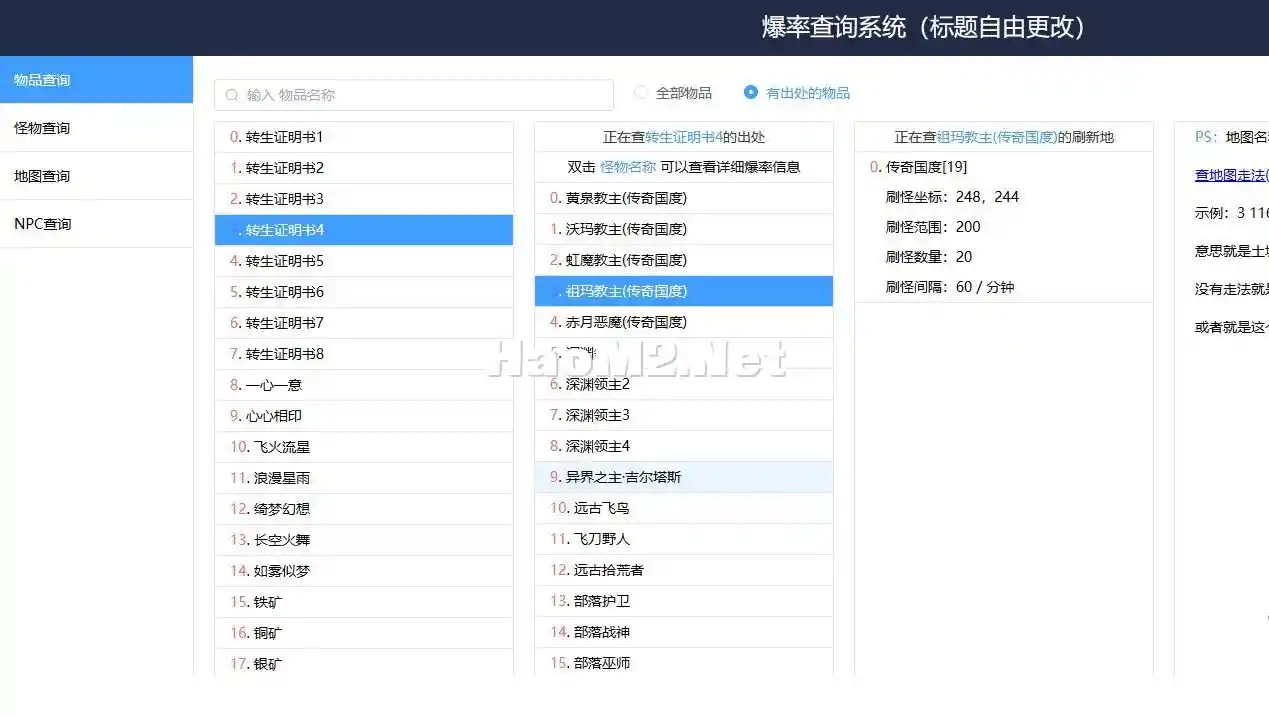
Task: Open the 物品查询 sidebar tab
Action: (96, 80)
